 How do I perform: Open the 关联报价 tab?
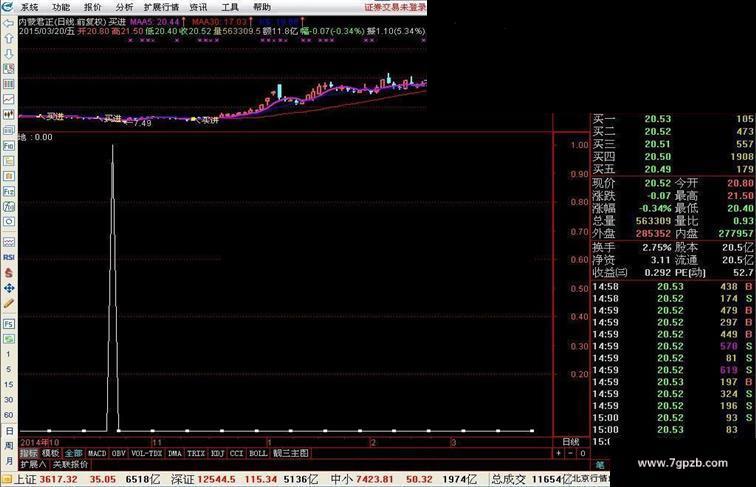coord(70,464)
